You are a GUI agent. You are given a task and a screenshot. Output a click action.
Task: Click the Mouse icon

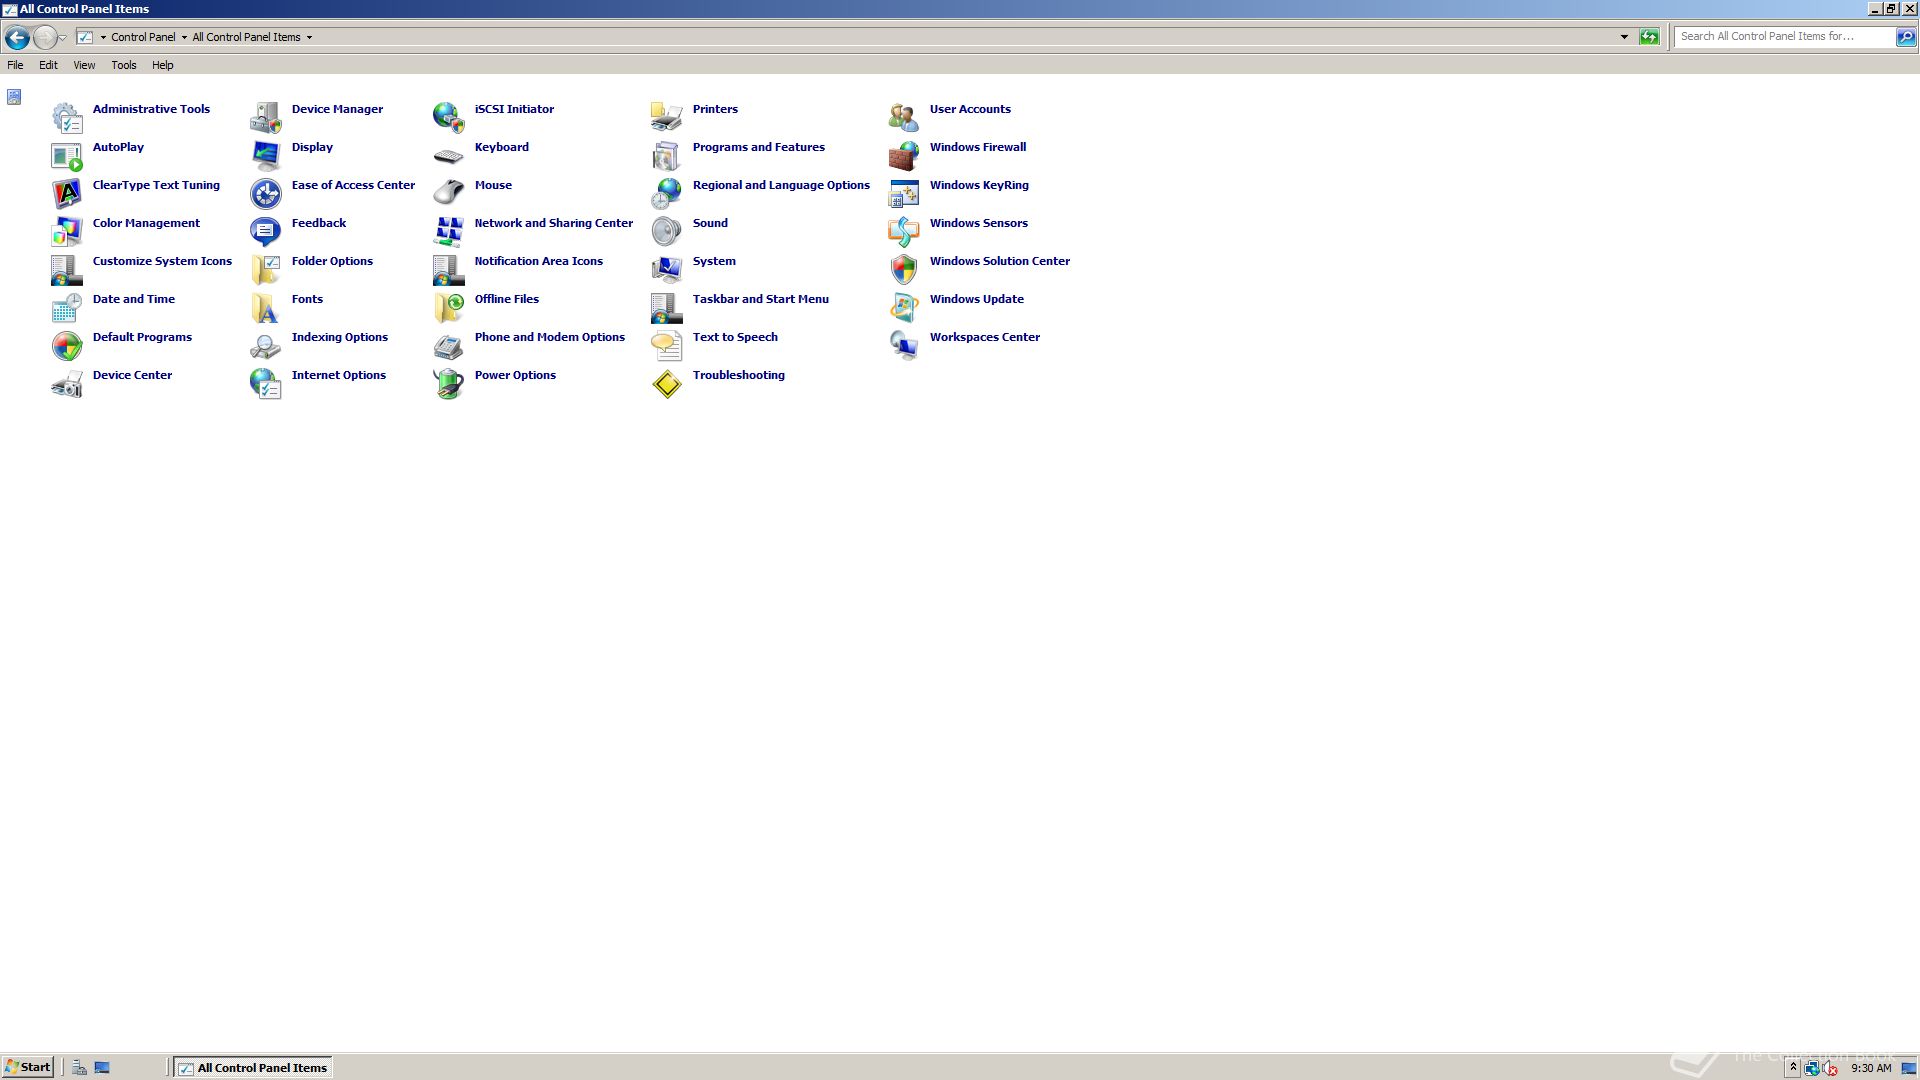(x=449, y=193)
